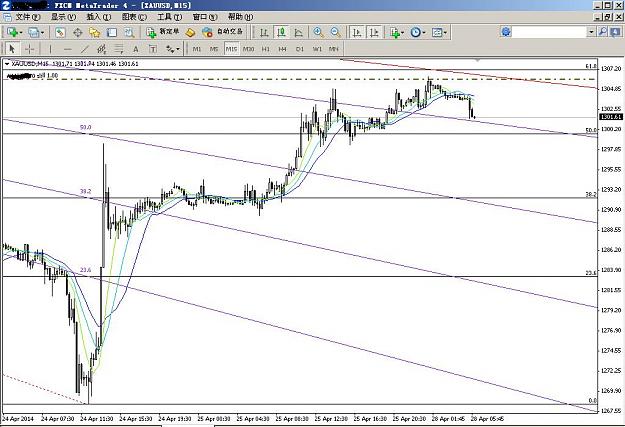Screen dimensions: 625x427
Task: Switch to W1 timeframe
Action: 317,49
